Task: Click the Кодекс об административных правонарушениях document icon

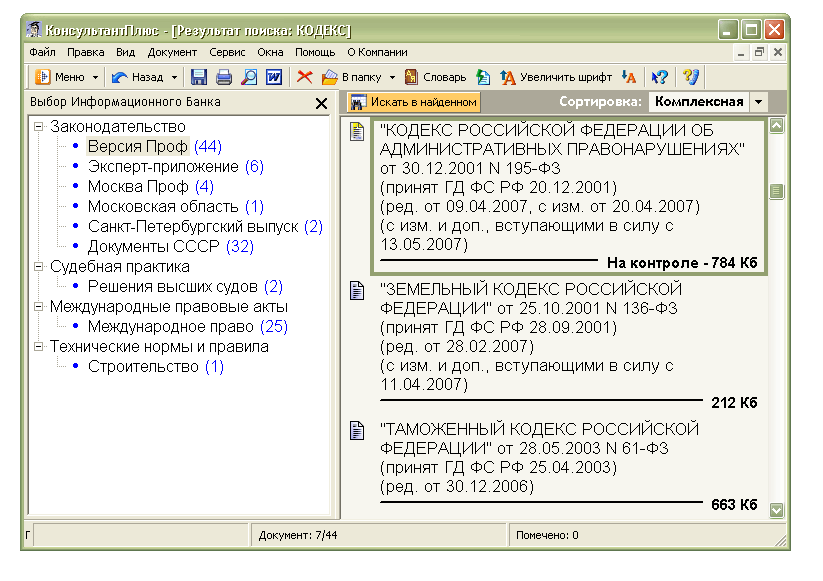Action: 357,132
